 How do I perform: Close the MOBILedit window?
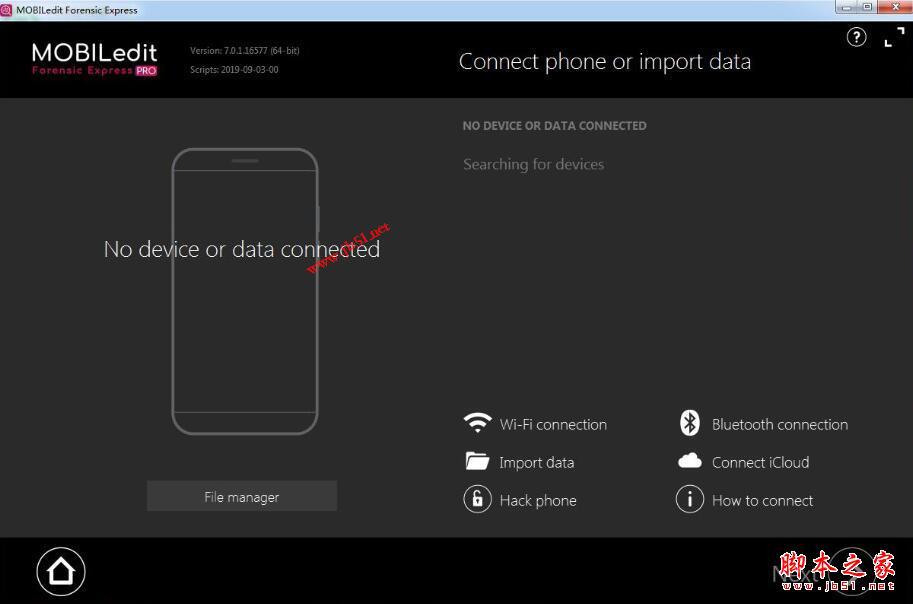[895, 7]
